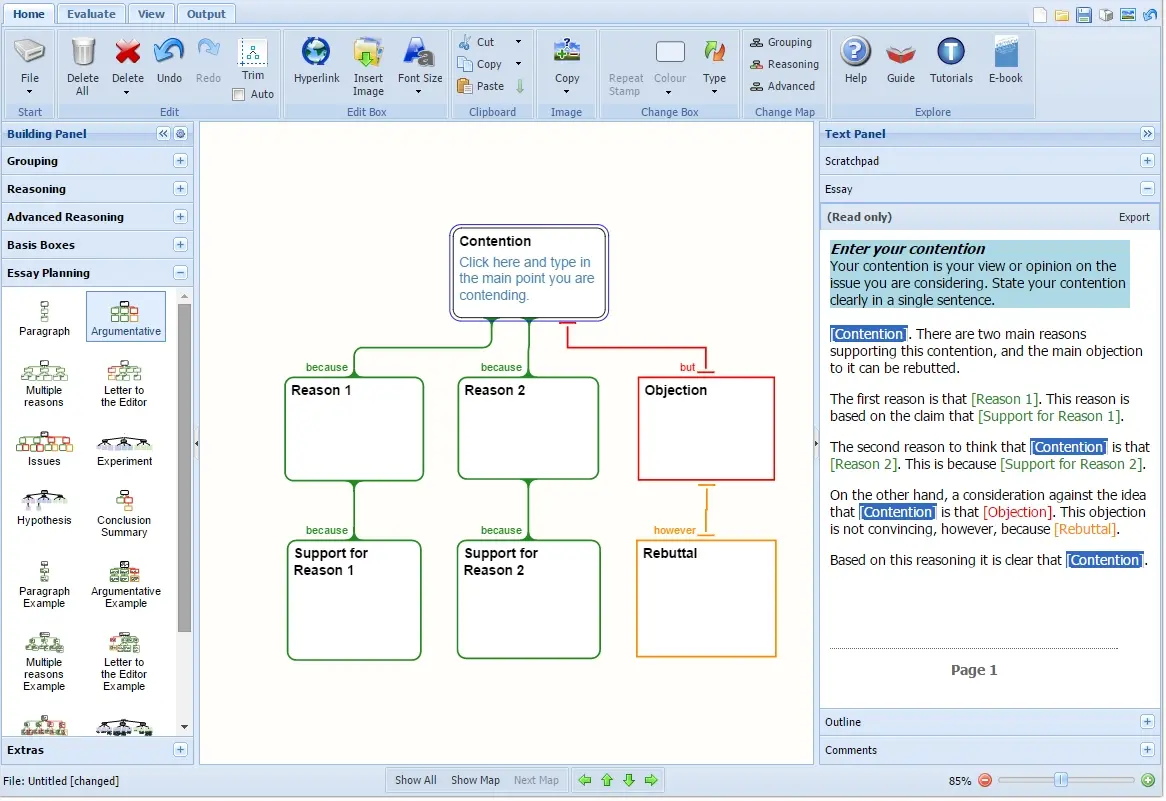Enable the Auto trim checkbox
This screenshot has width=1166, height=801.
(239, 95)
